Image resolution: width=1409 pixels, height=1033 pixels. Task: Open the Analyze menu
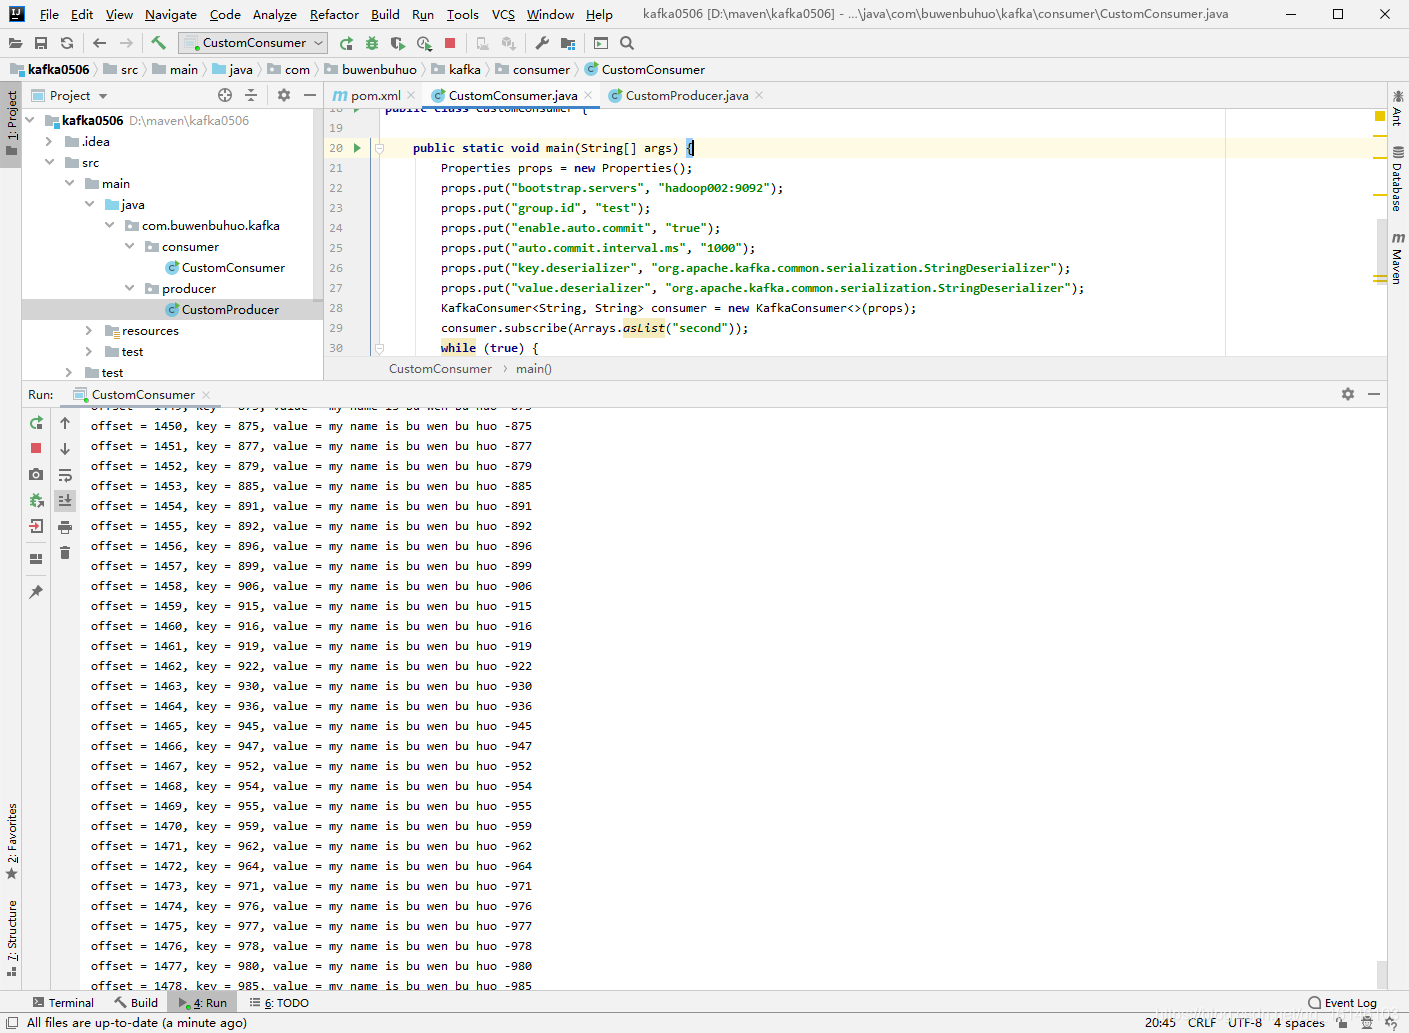pyautogui.click(x=274, y=14)
